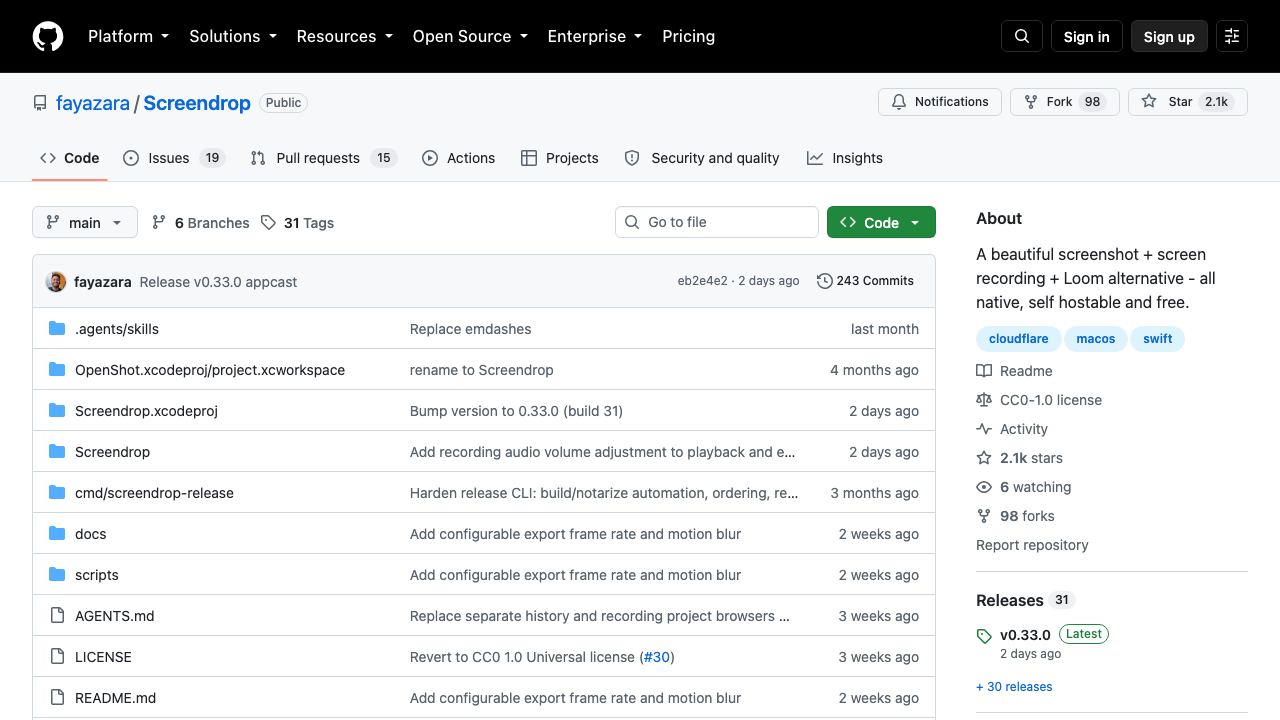Switch to the Pull requests tab

pyautogui.click(x=324, y=158)
